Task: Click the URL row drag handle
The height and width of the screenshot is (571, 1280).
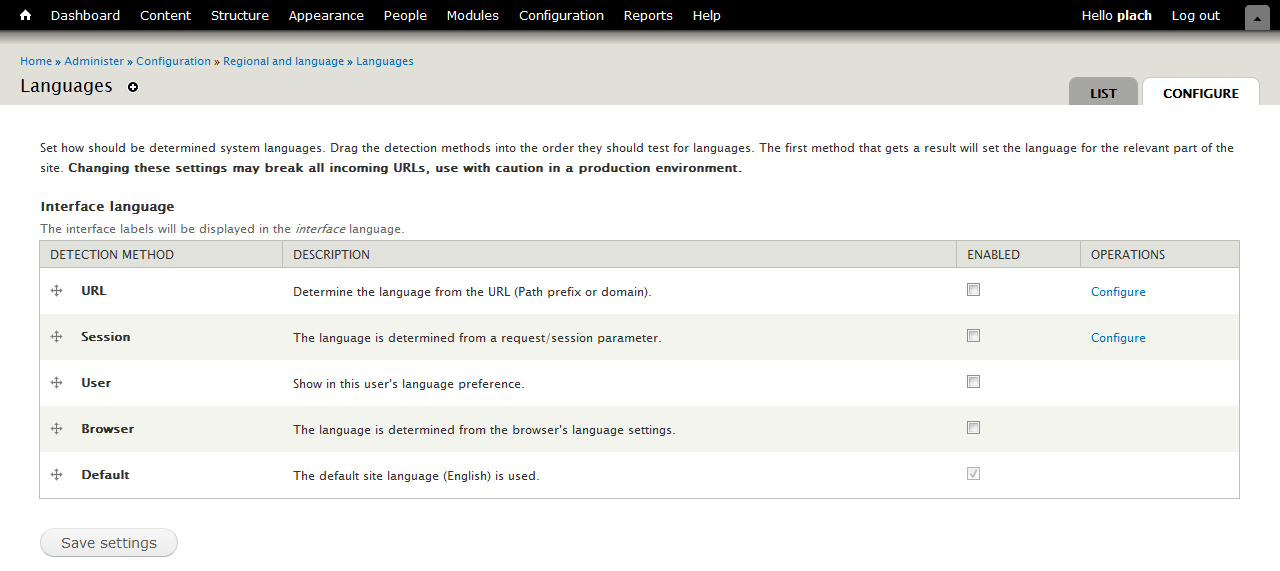Action: (x=57, y=291)
